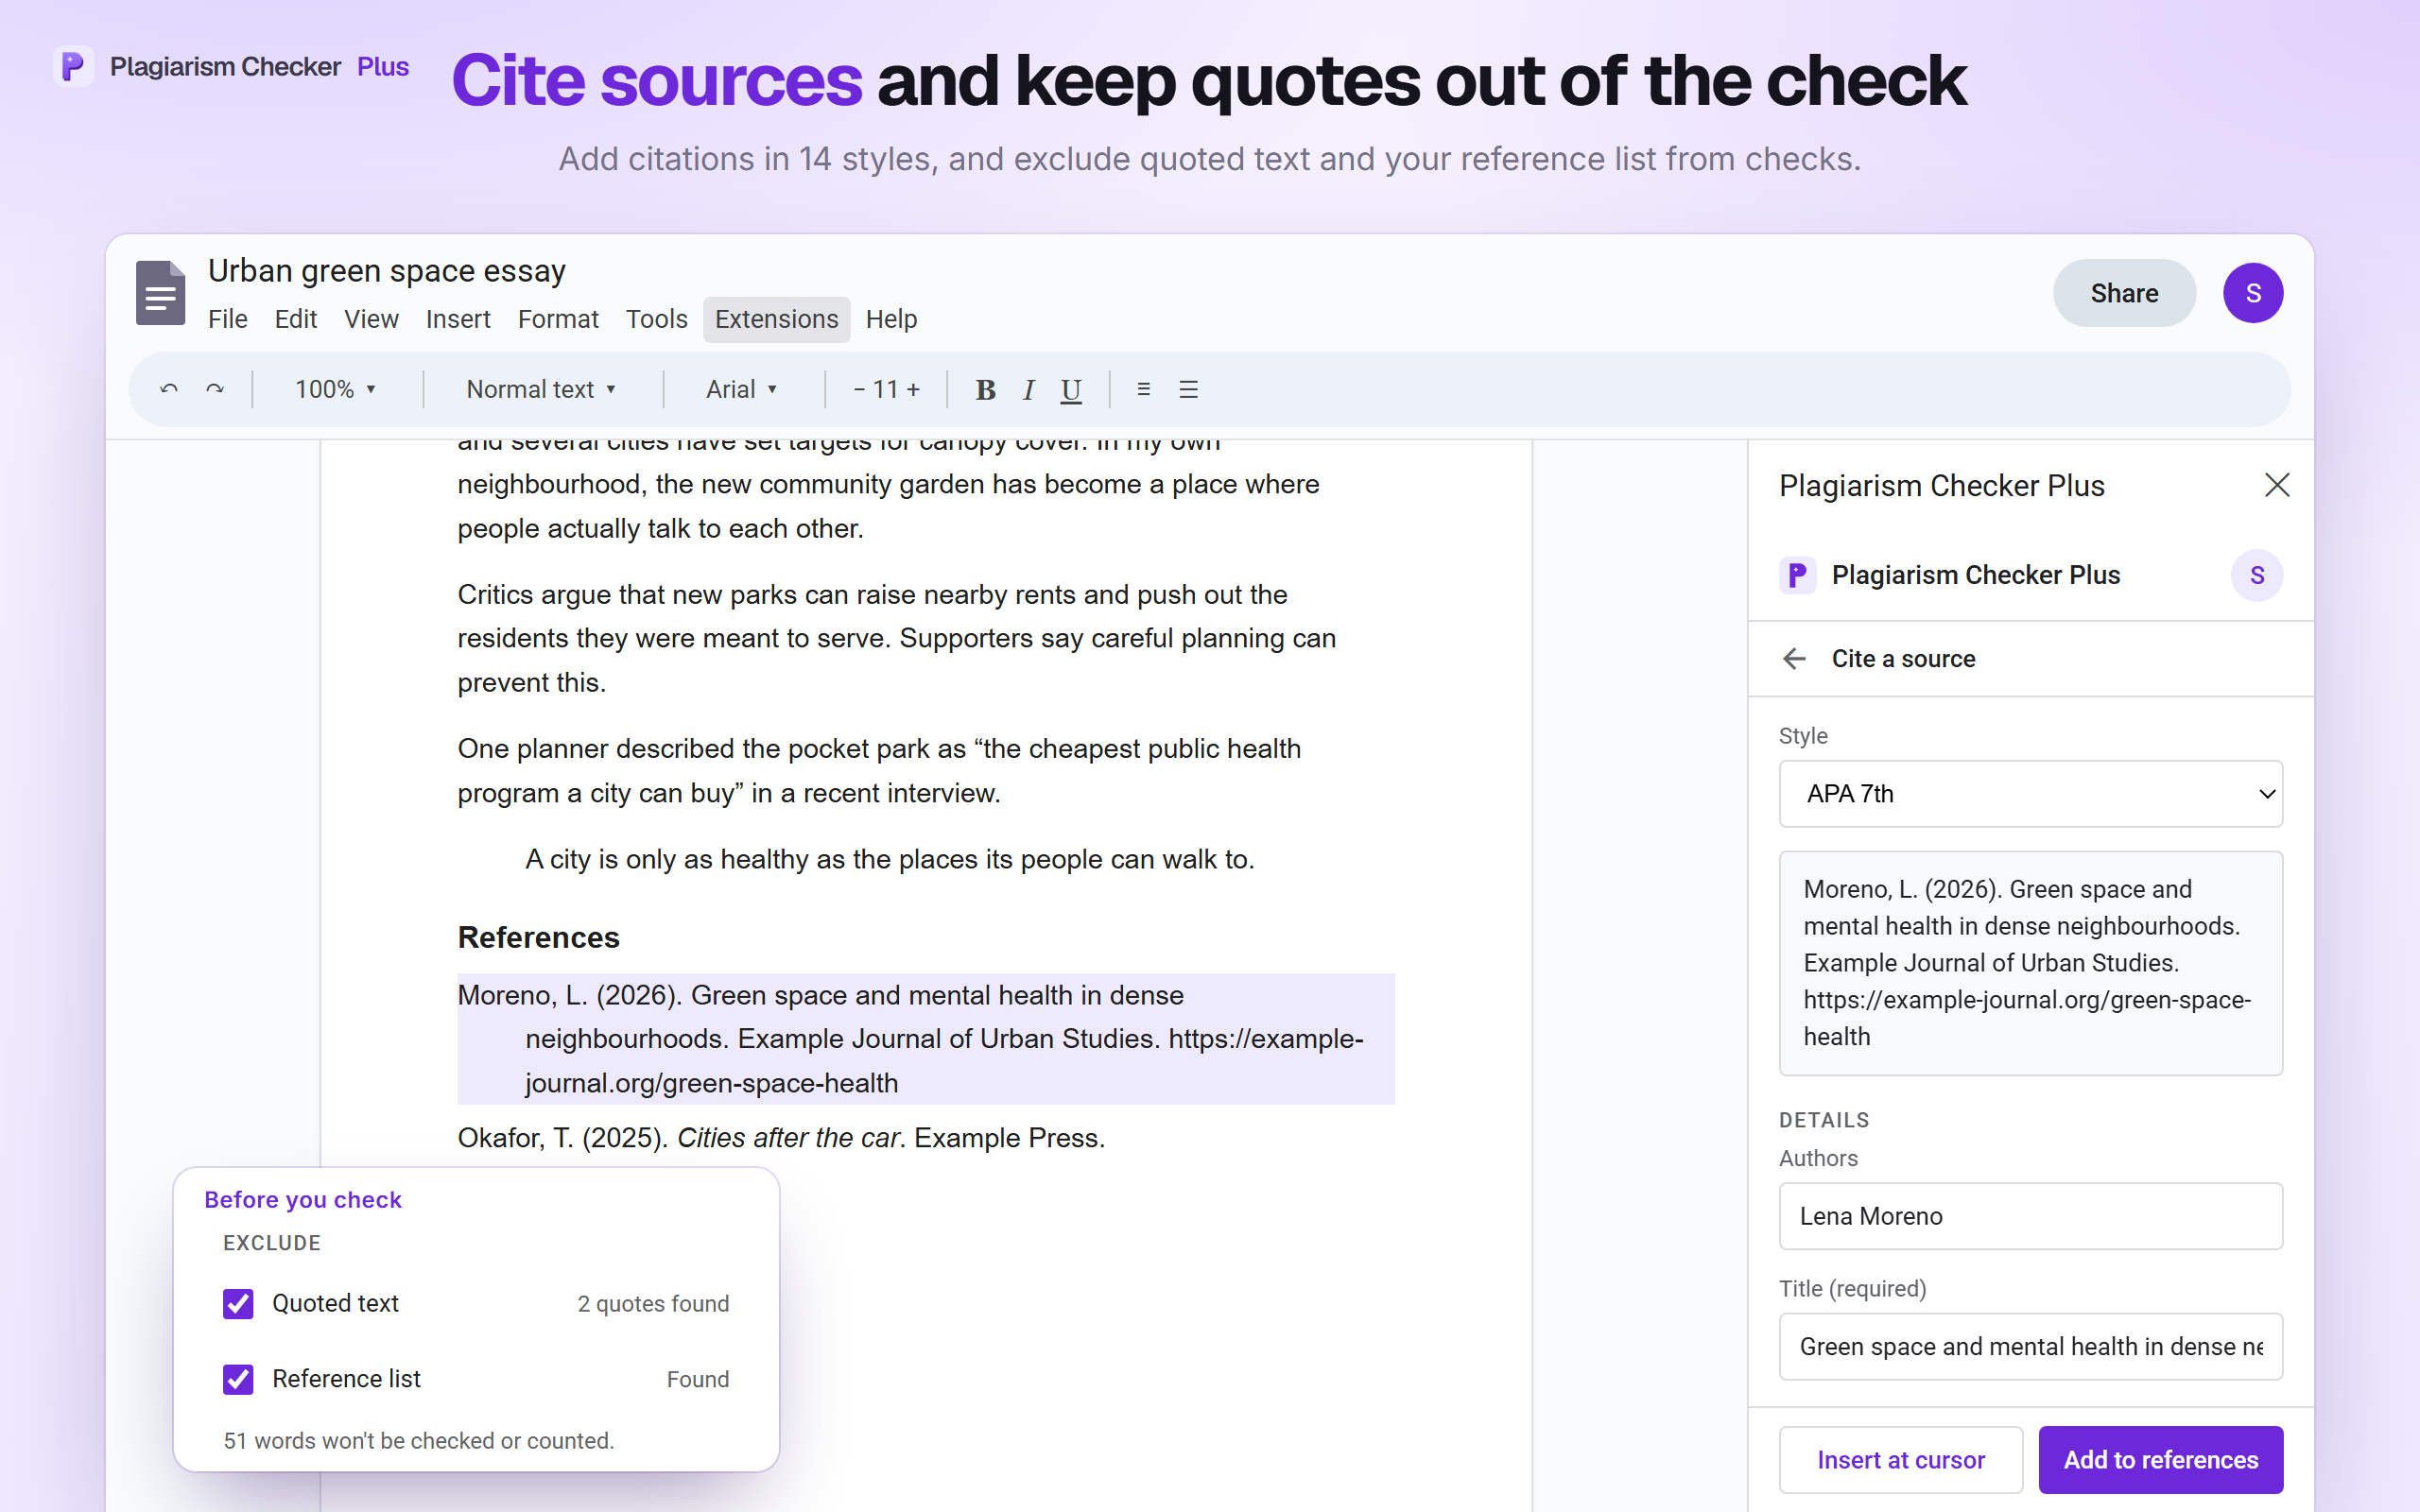2420x1512 pixels.
Task: Open the Edit menu
Action: [x=296, y=319]
